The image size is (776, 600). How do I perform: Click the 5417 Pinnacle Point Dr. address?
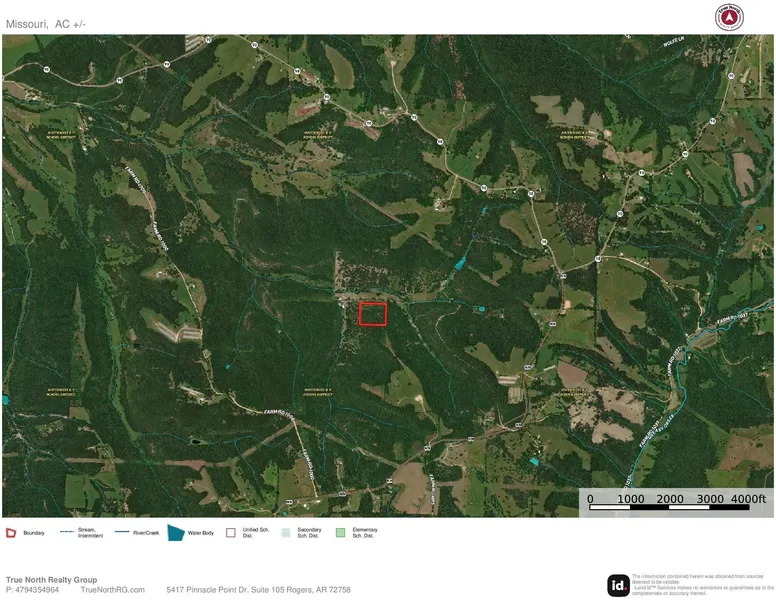(258, 590)
